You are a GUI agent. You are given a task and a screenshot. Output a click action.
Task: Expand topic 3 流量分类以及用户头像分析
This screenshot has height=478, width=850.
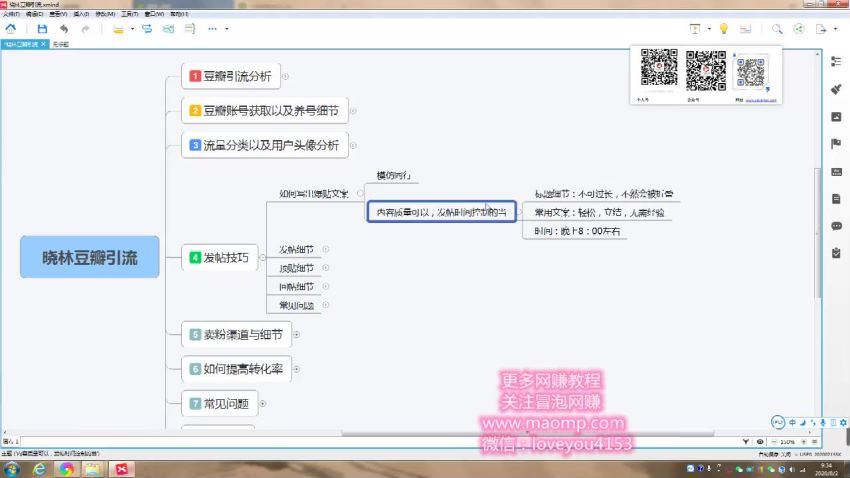point(353,145)
